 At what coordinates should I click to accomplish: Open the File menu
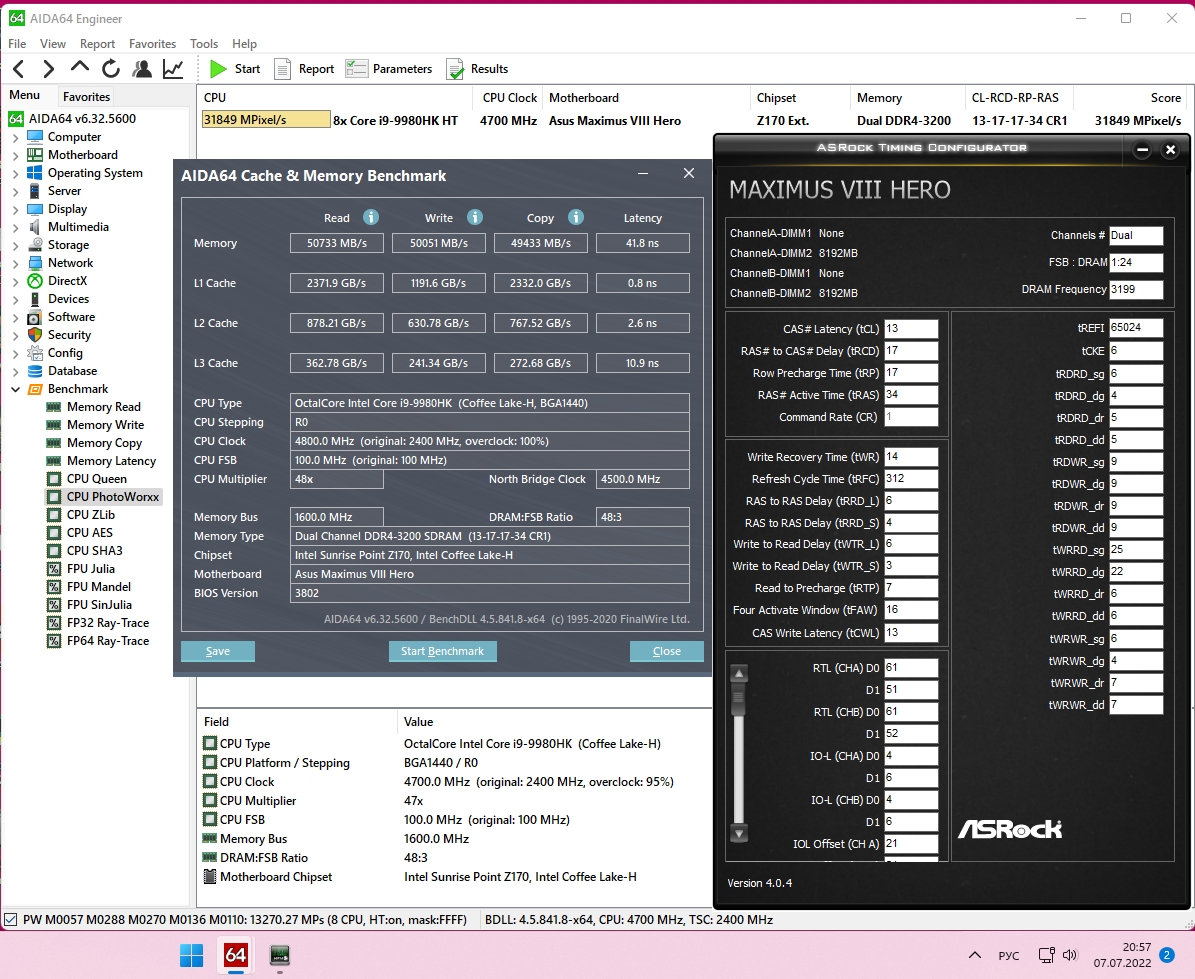pos(17,43)
